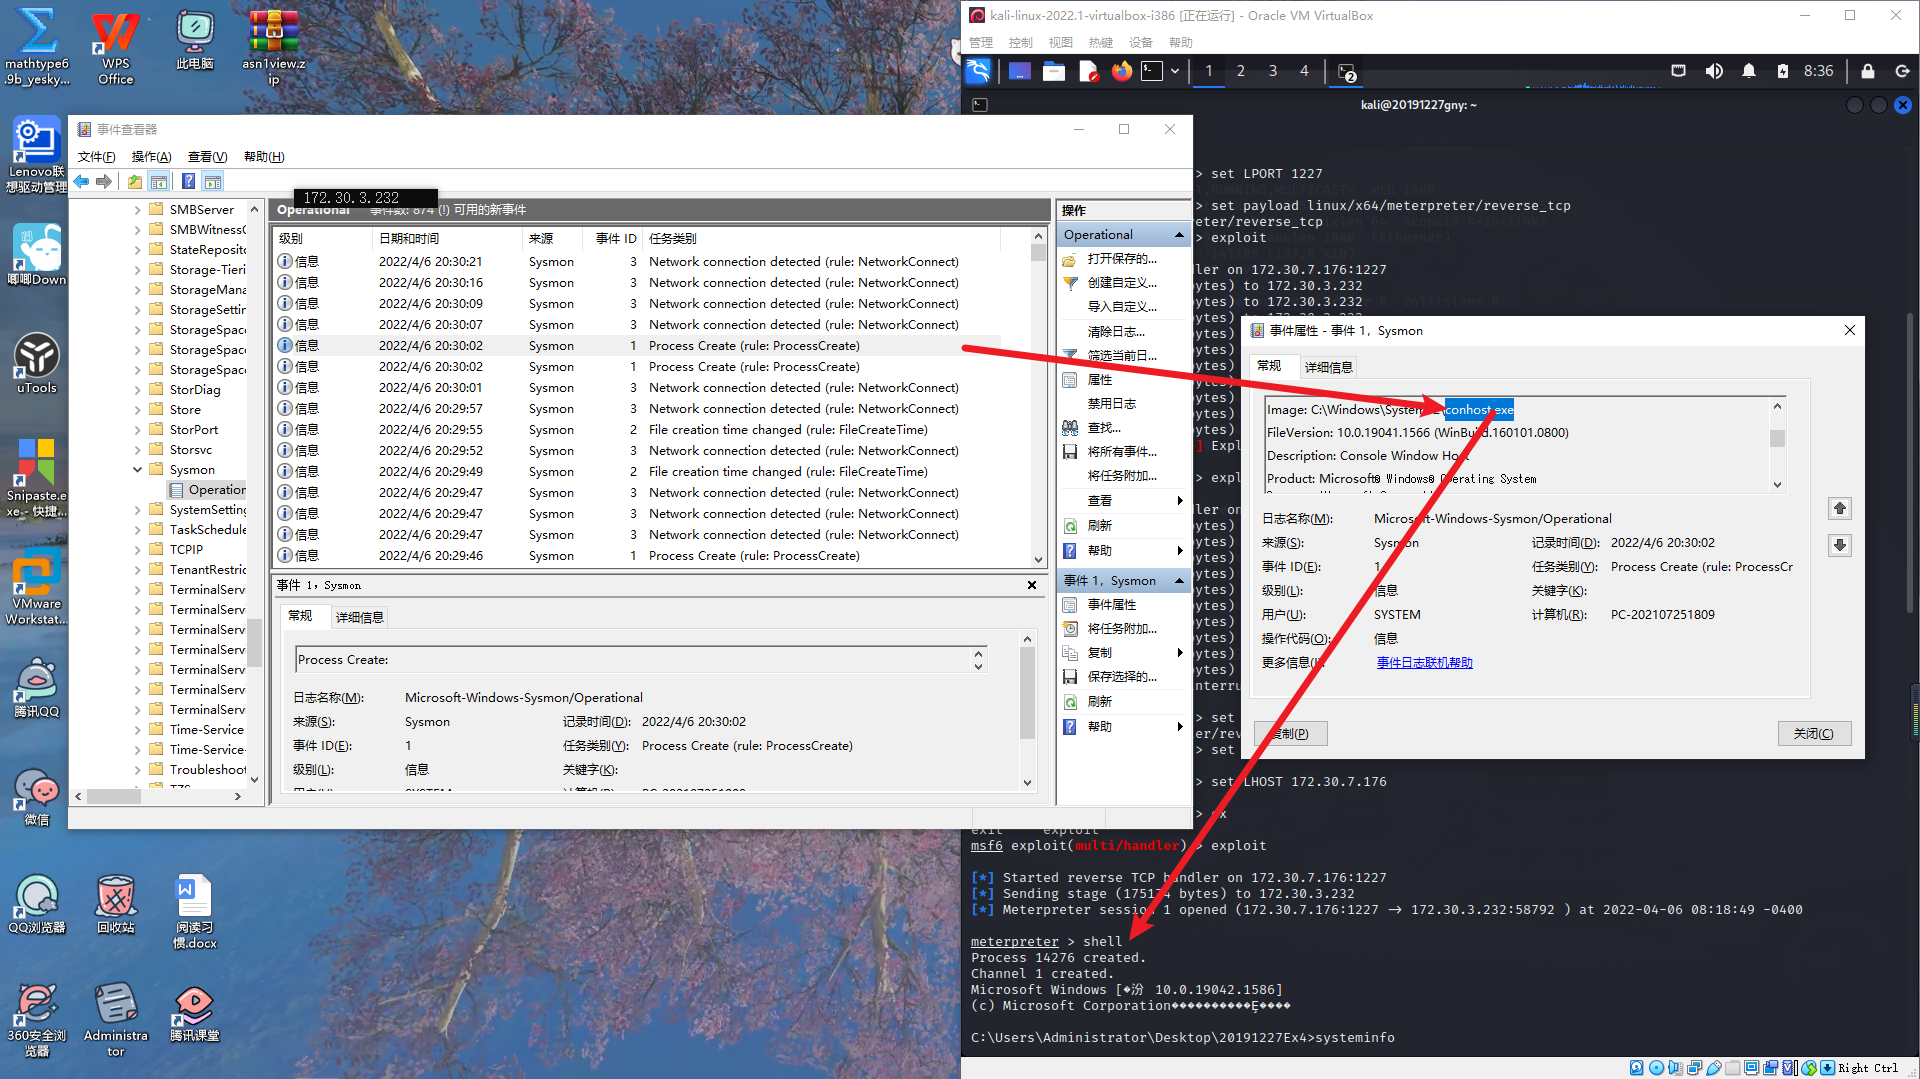This screenshot has height=1079, width=1920.
Task: Click the up-folder icon in Event Viewer toolbar
Action: 135,181
